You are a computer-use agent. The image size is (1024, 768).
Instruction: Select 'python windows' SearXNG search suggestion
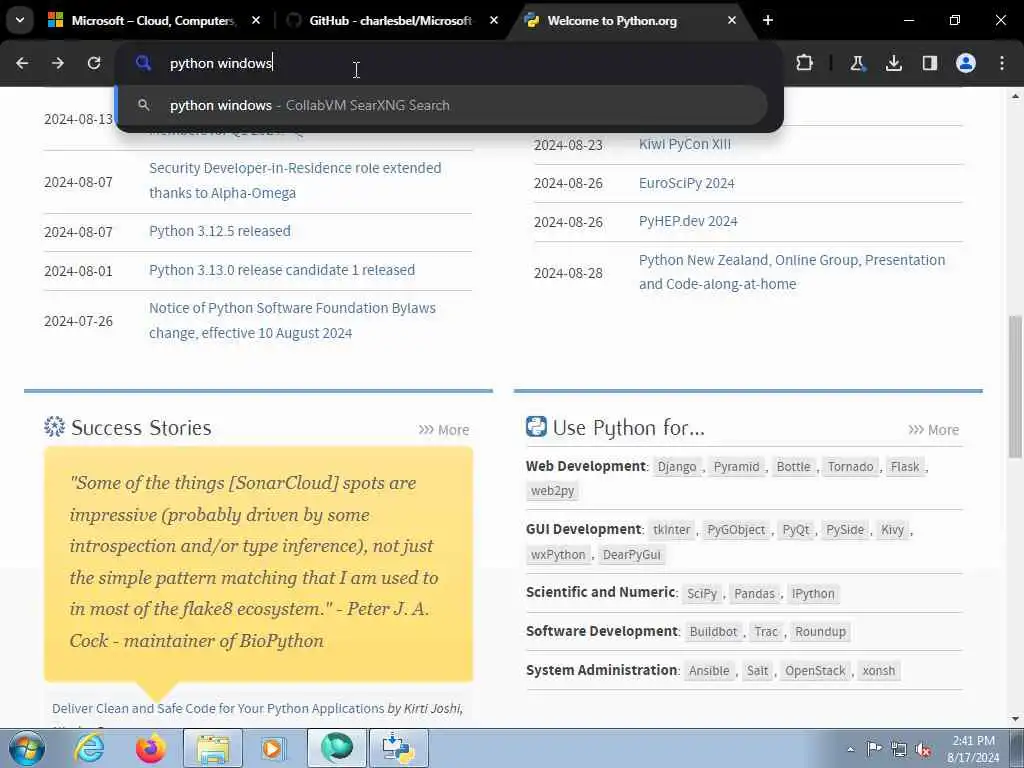pos(441,105)
